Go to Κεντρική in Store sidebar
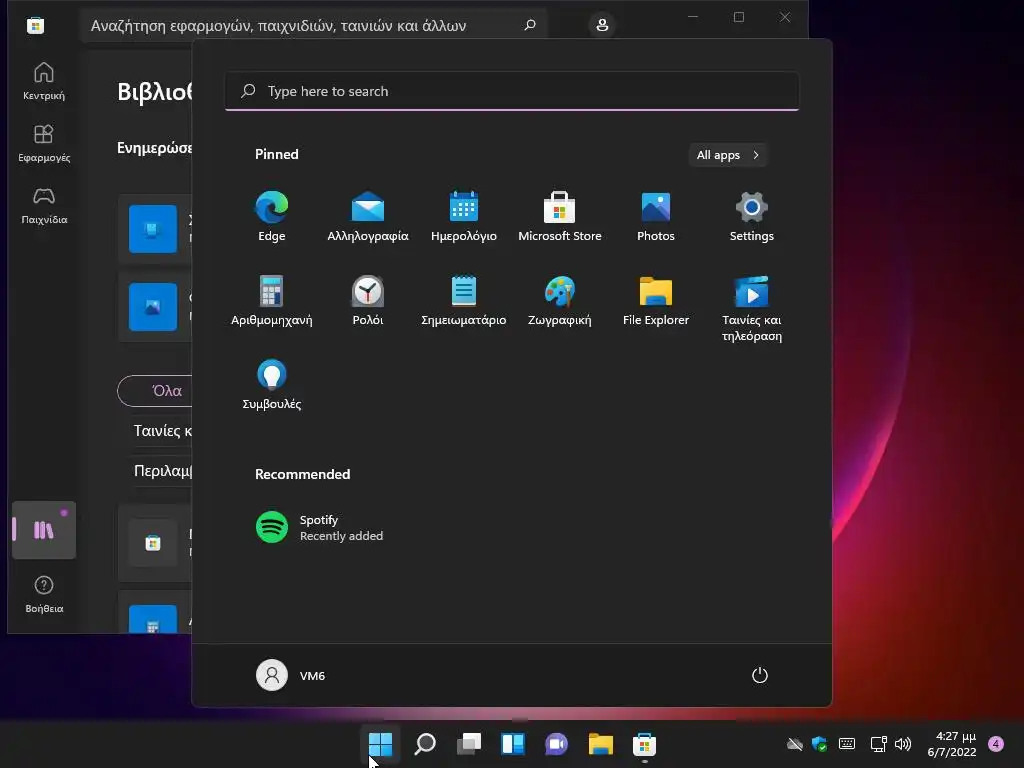The height and width of the screenshot is (768, 1024). click(x=44, y=81)
